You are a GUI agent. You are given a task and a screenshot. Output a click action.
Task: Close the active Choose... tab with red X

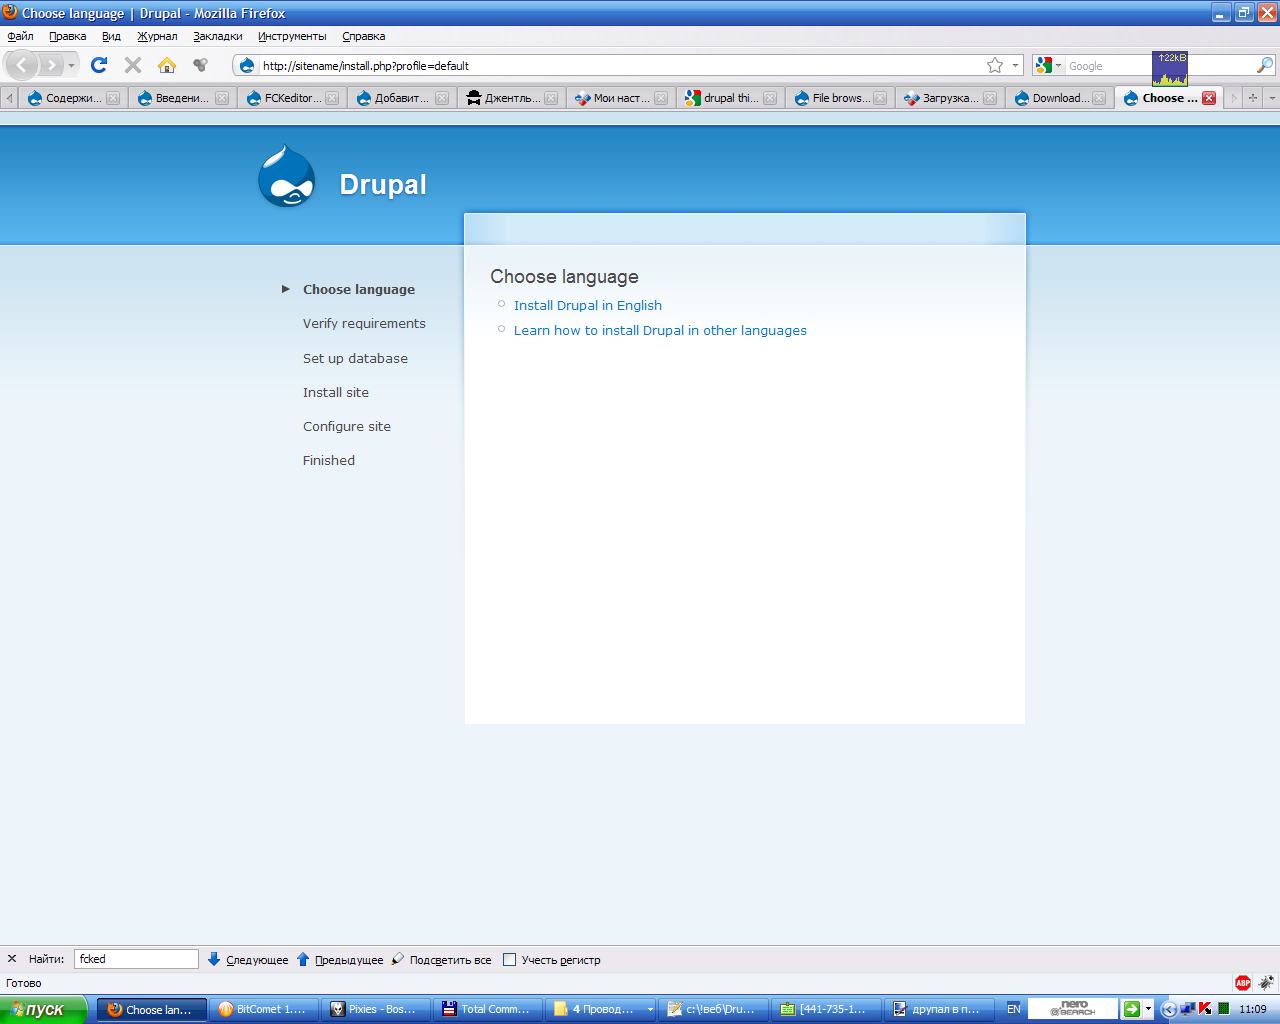click(1209, 98)
